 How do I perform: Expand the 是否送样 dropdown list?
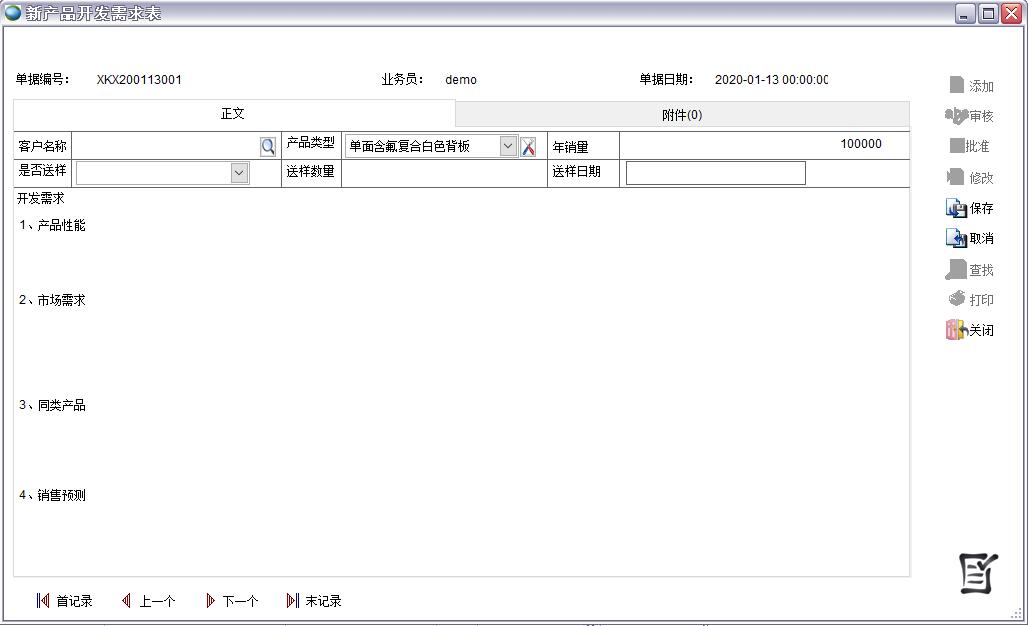(239, 173)
